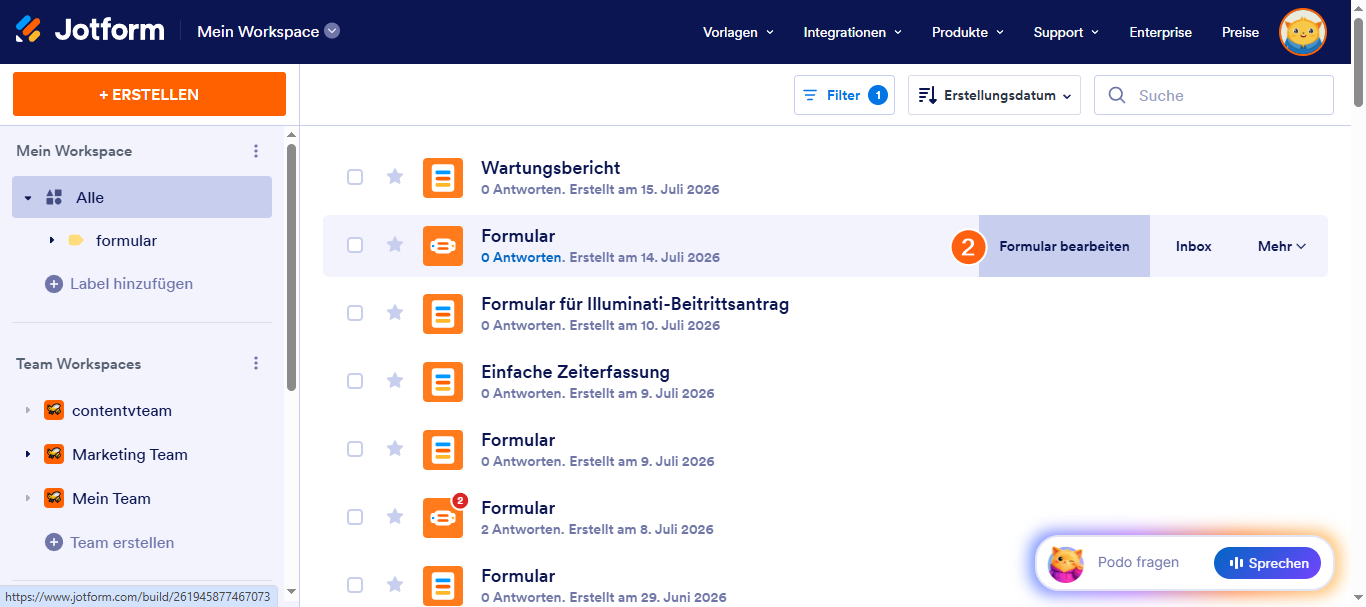Click the Einfache Zeiterfassung form icon

(x=443, y=382)
